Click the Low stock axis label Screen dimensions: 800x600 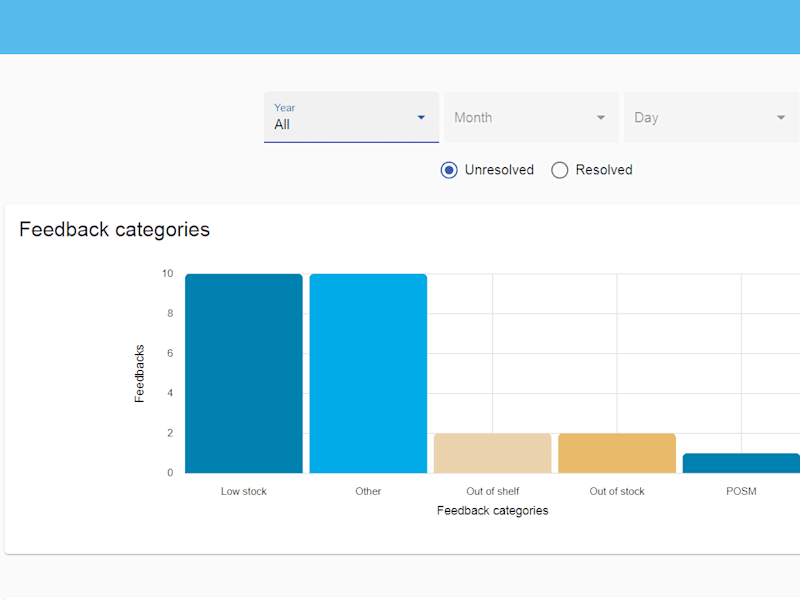point(244,491)
